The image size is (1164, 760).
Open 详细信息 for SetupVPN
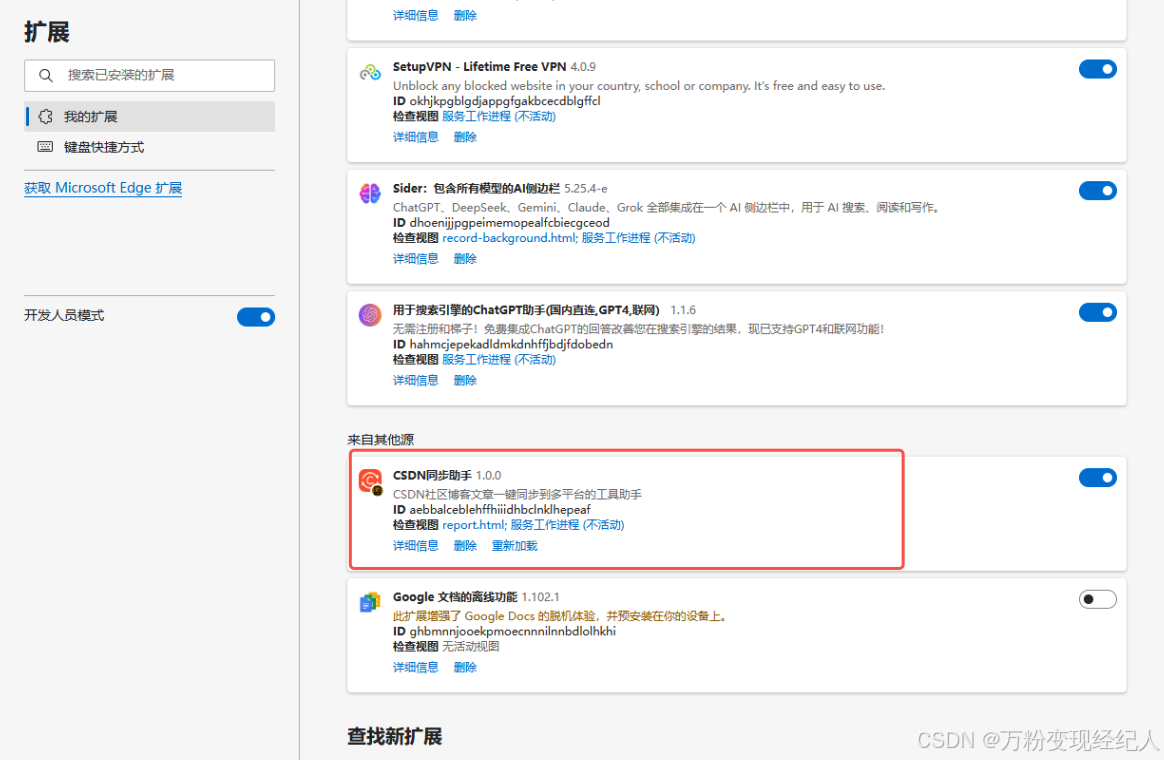pyautogui.click(x=416, y=137)
